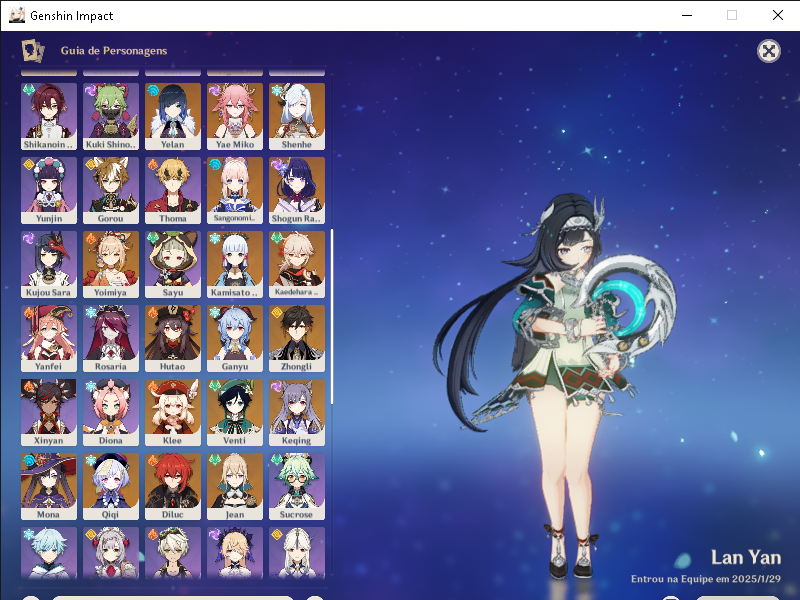
Task: Select the Rosaria character card
Action: (x=111, y=338)
